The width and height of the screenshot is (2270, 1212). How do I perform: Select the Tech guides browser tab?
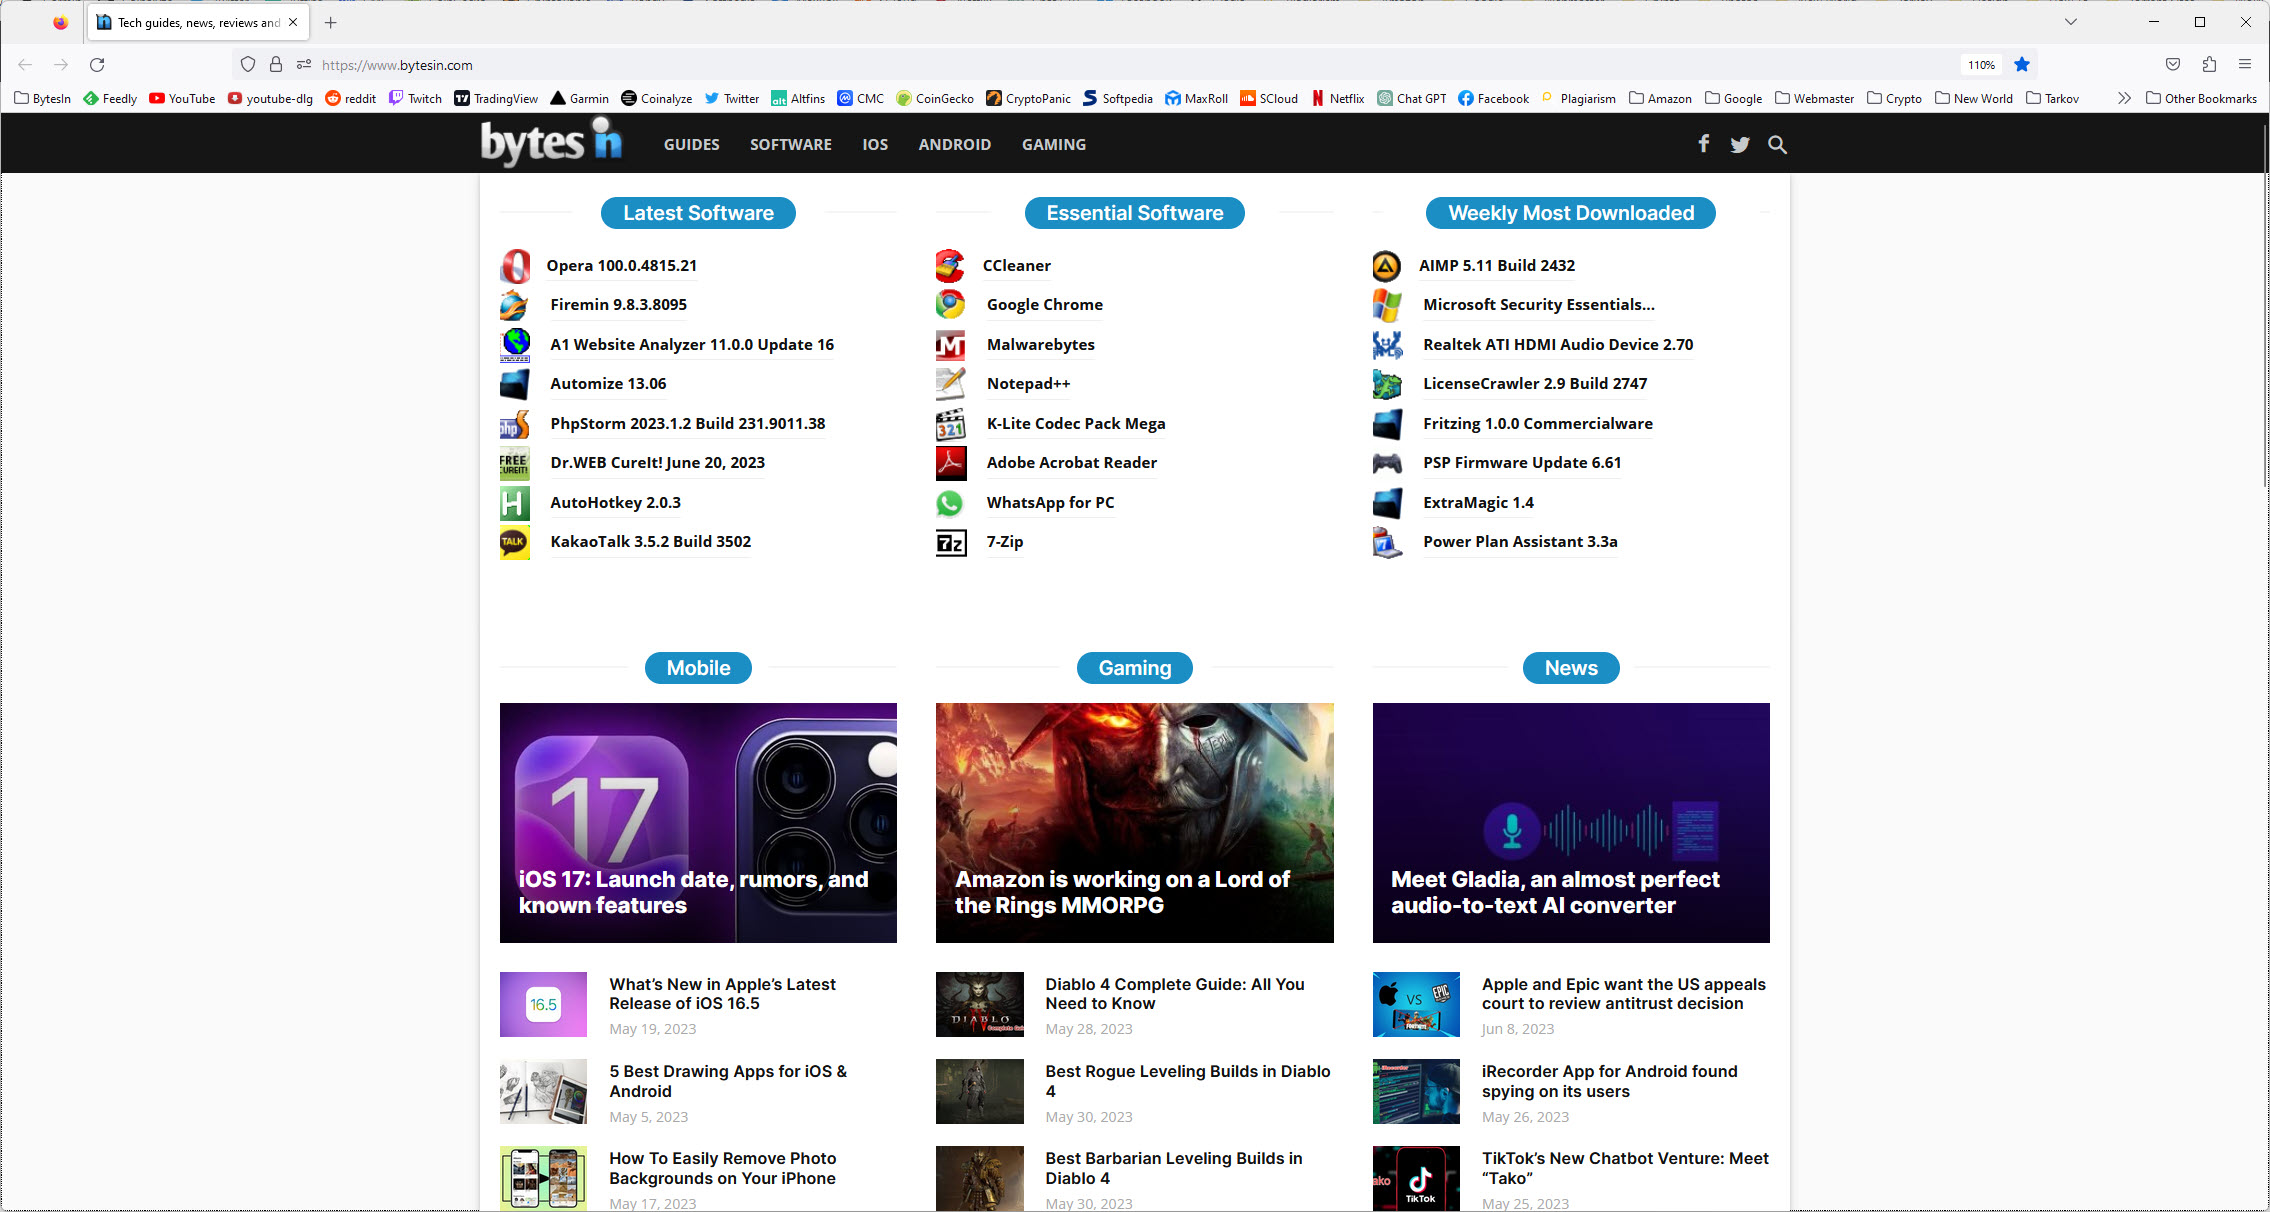pyautogui.click(x=198, y=22)
